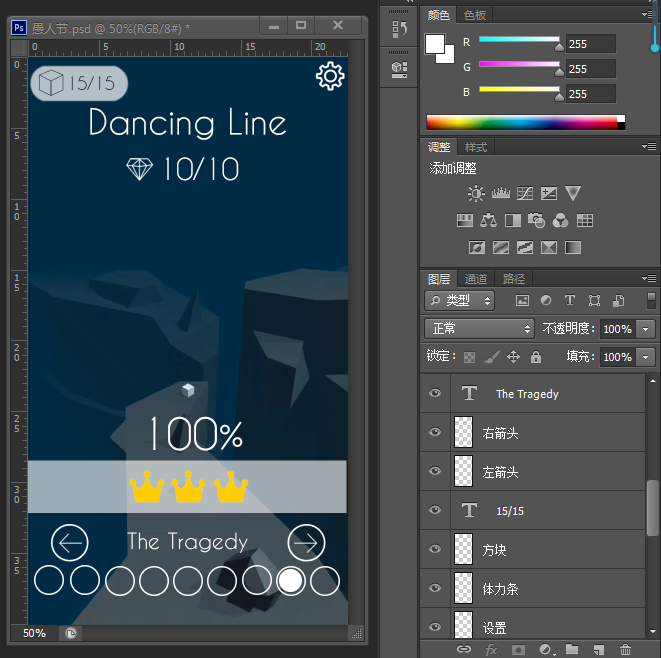Screen dimensions: 661x658
Task: Toggle lock transparent pixels
Action: [x=469, y=357]
